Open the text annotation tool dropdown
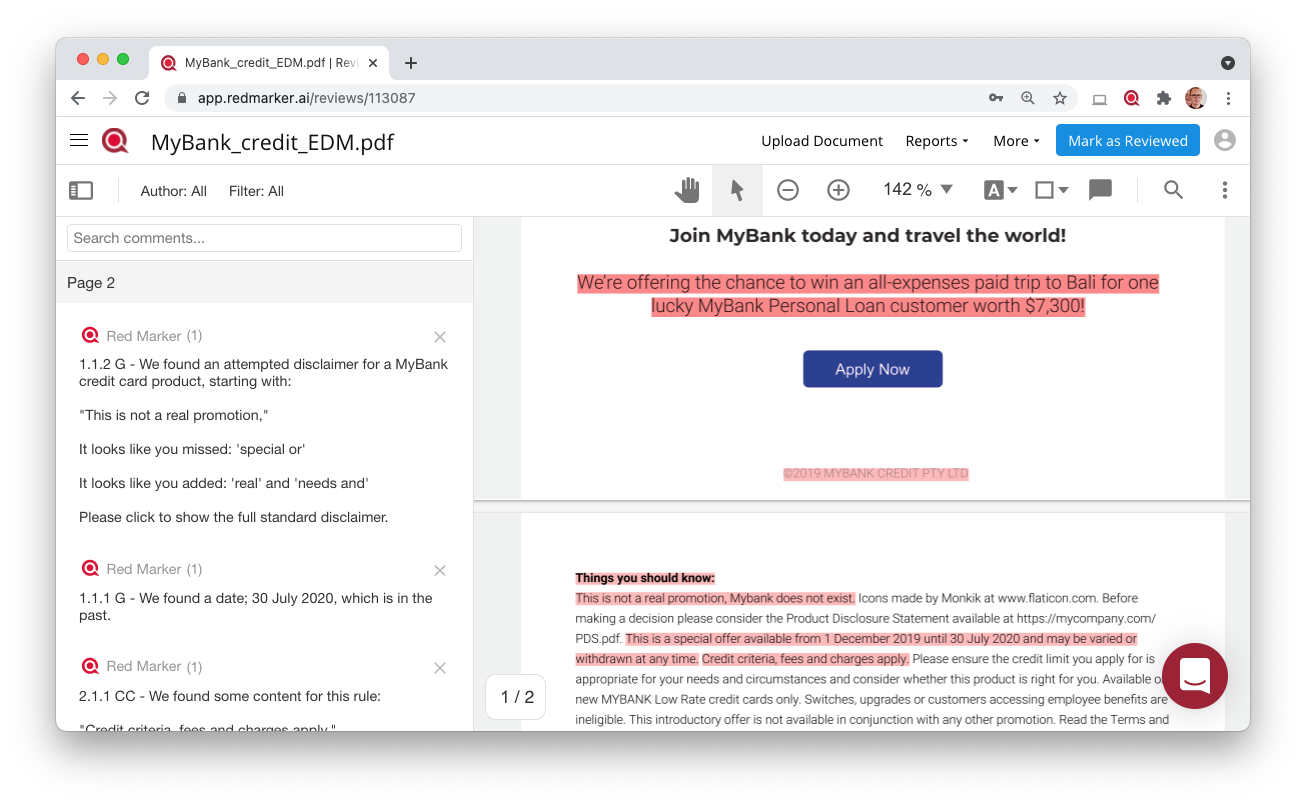Screen dimensions: 1306x805 pyautogui.click(x=1000, y=190)
